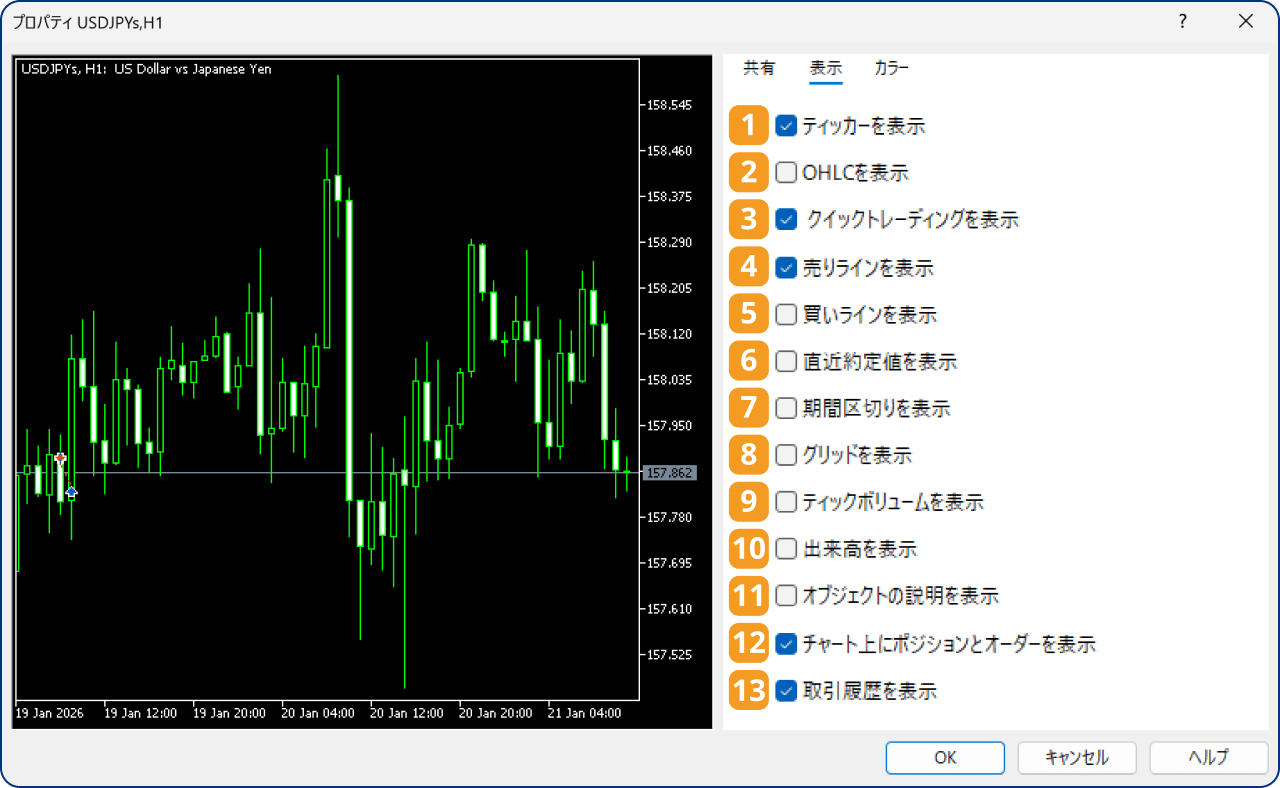Turn off クイックトレーディングを表示
This screenshot has height=788, width=1280.
click(784, 220)
